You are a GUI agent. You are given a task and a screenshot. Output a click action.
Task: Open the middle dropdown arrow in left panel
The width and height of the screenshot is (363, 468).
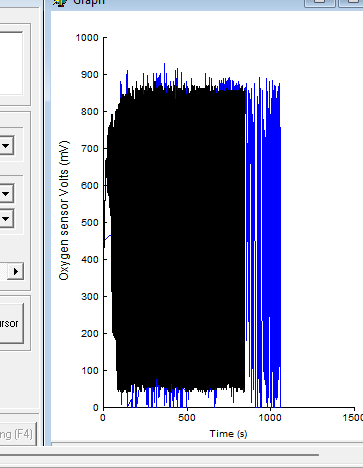point(6,193)
